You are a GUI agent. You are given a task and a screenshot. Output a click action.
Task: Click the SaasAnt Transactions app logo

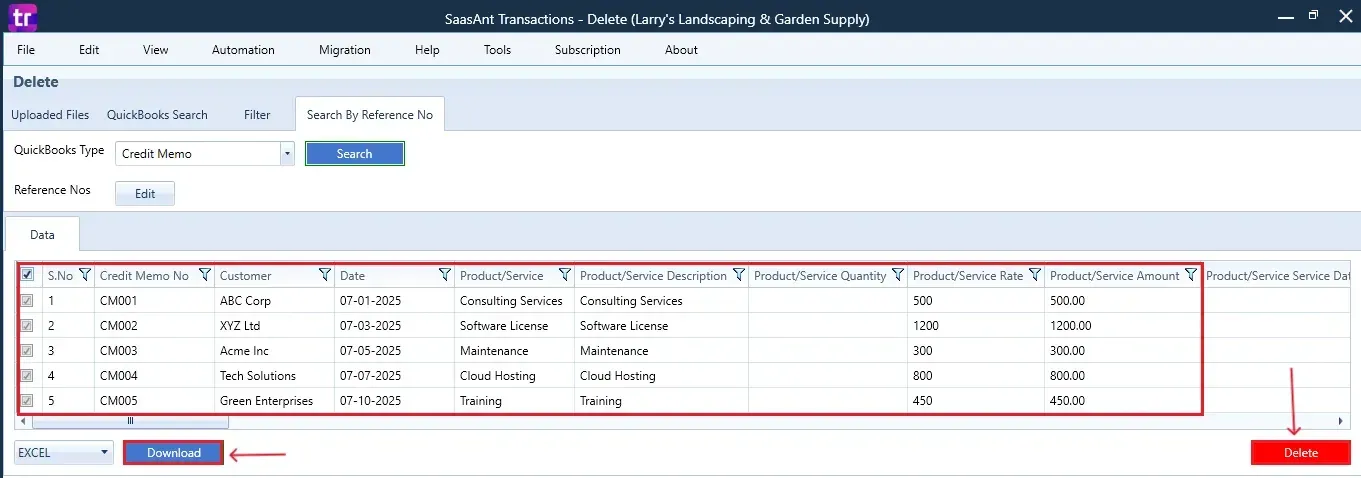point(20,17)
